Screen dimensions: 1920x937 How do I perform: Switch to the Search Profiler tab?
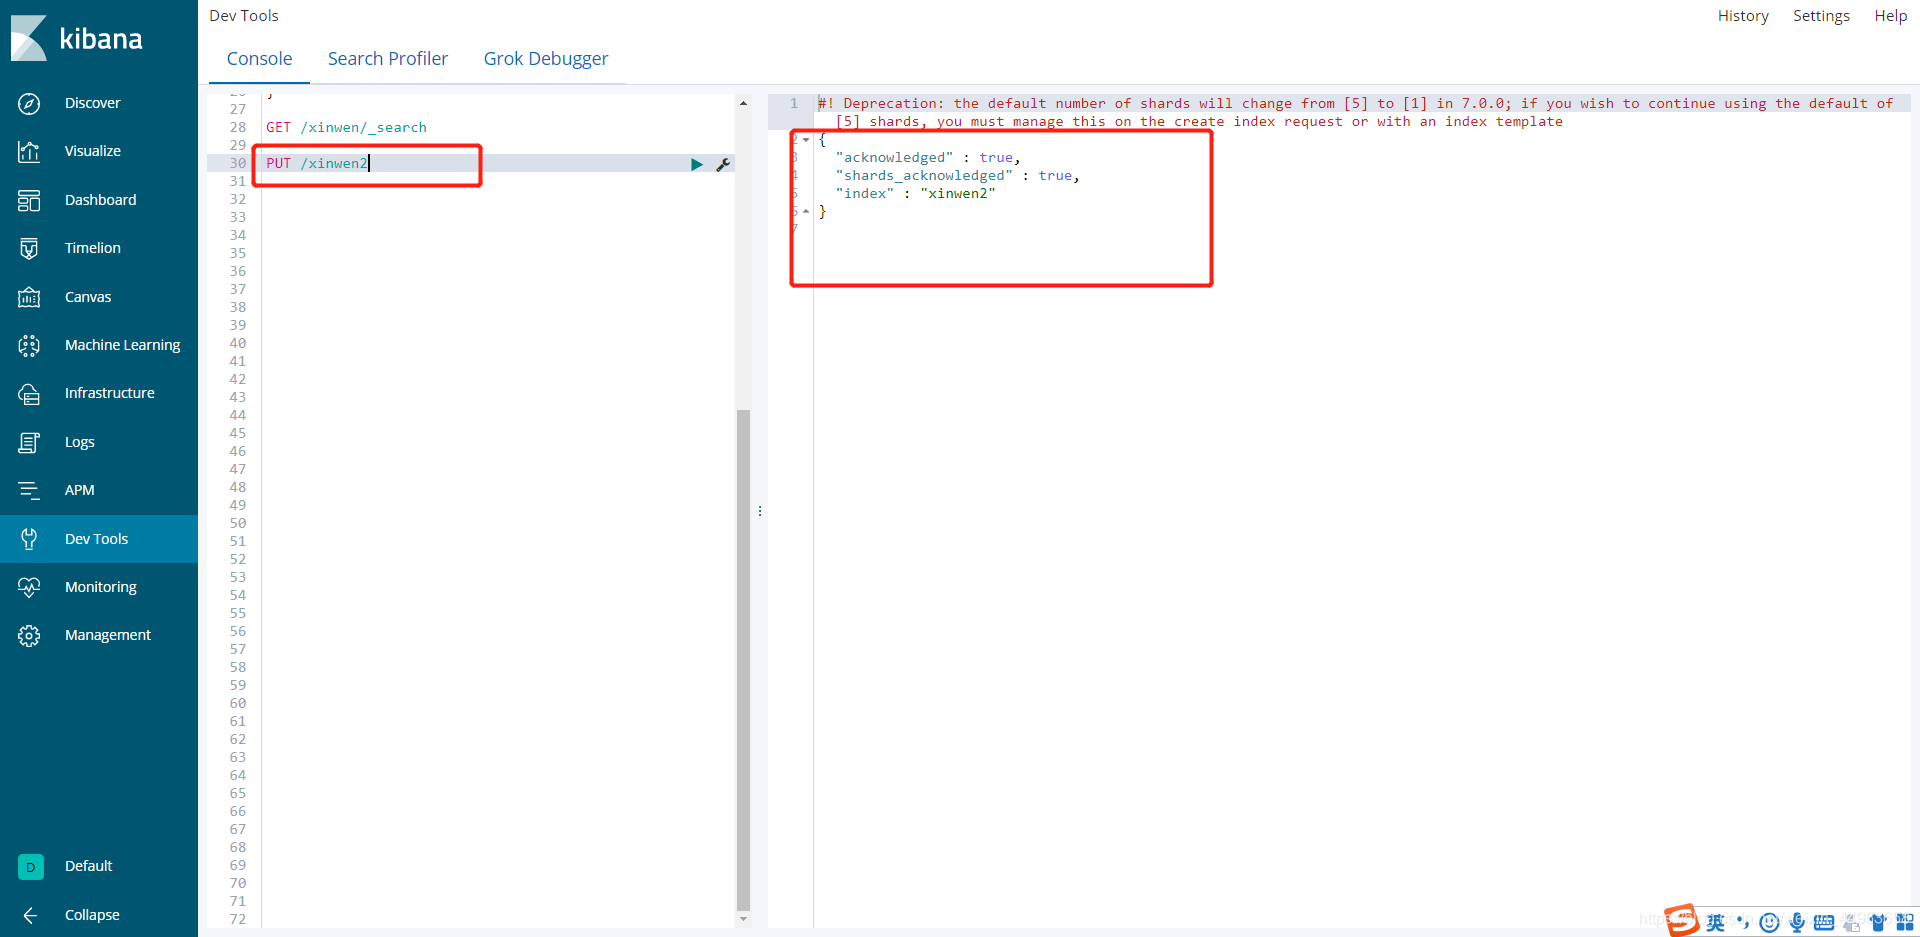(x=388, y=59)
